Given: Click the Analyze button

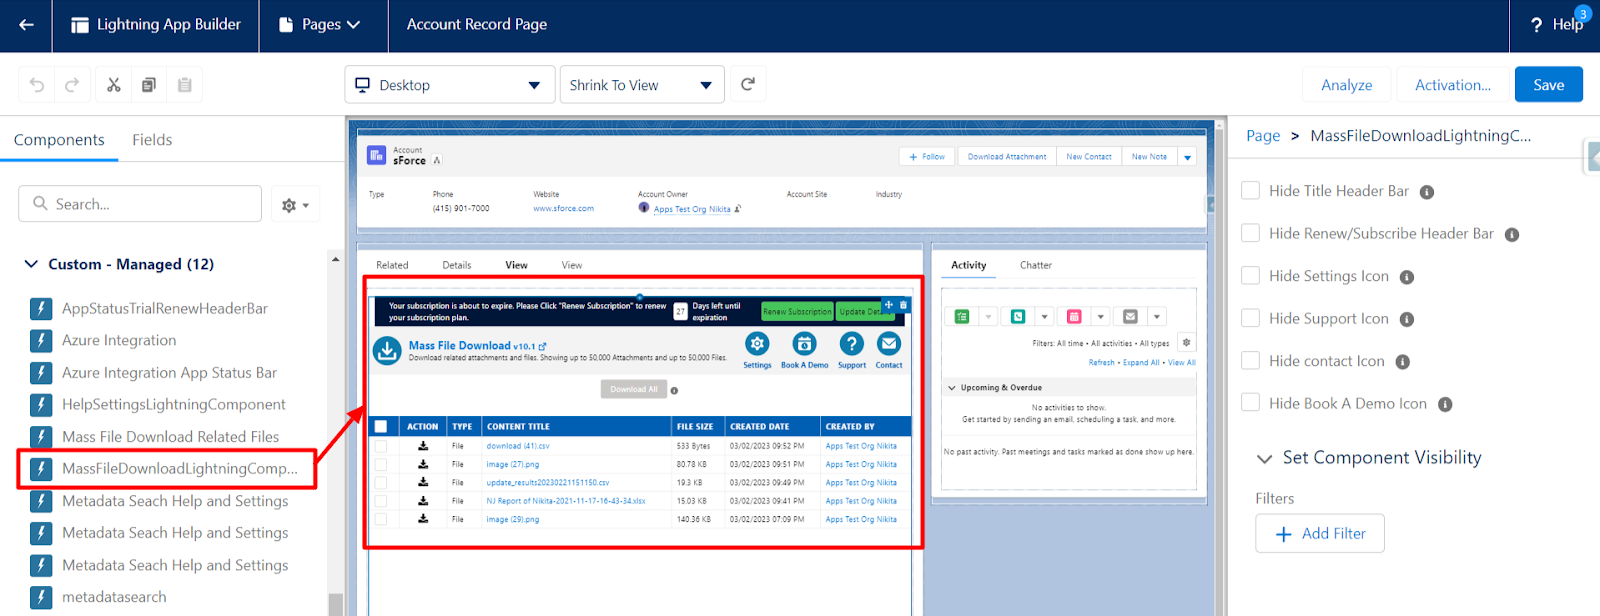Looking at the screenshot, I should pyautogui.click(x=1347, y=85).
